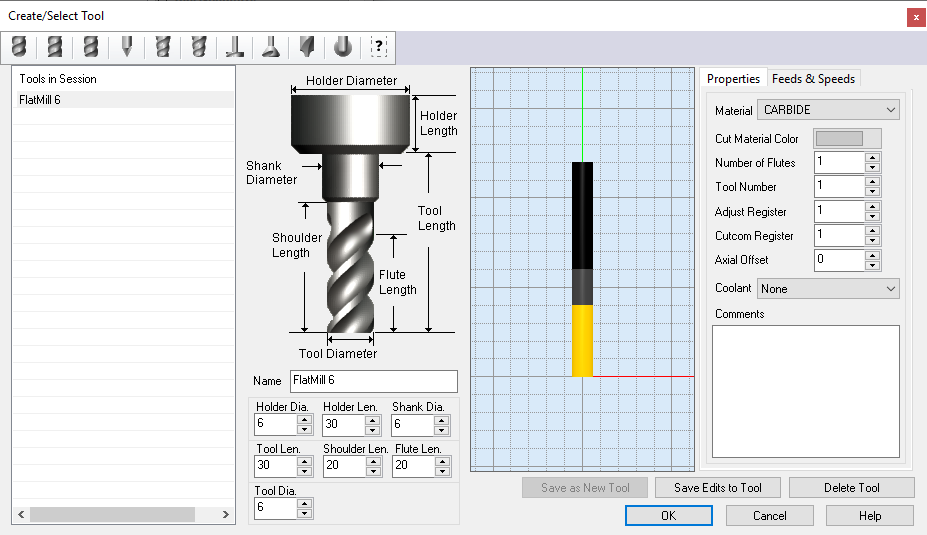Decrease Holder Len. with down arrow
The height and width of the screenshot is (535, 927).
coord(372,430)
